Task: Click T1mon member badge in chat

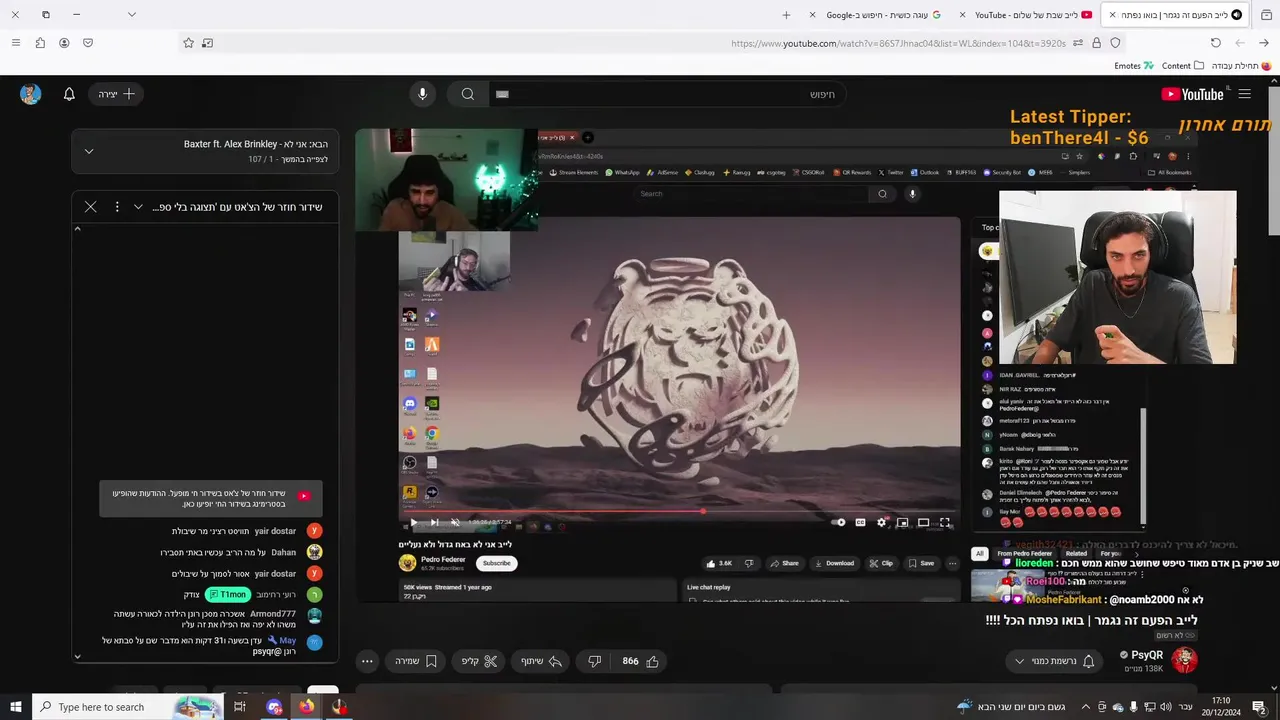Action: [x=227, y=594]
